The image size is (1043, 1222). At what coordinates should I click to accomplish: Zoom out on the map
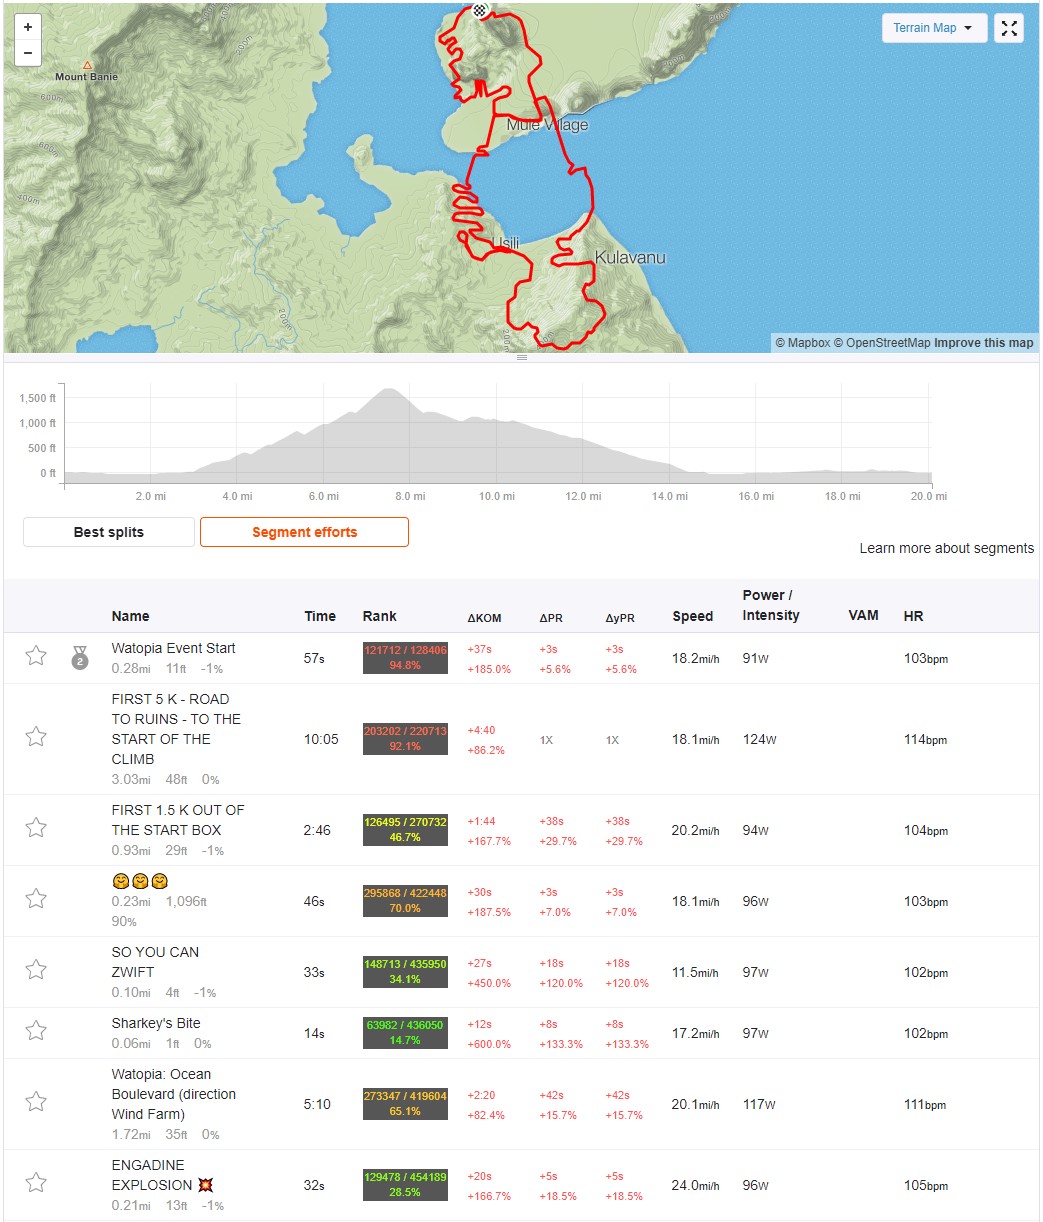click(28, 53)
